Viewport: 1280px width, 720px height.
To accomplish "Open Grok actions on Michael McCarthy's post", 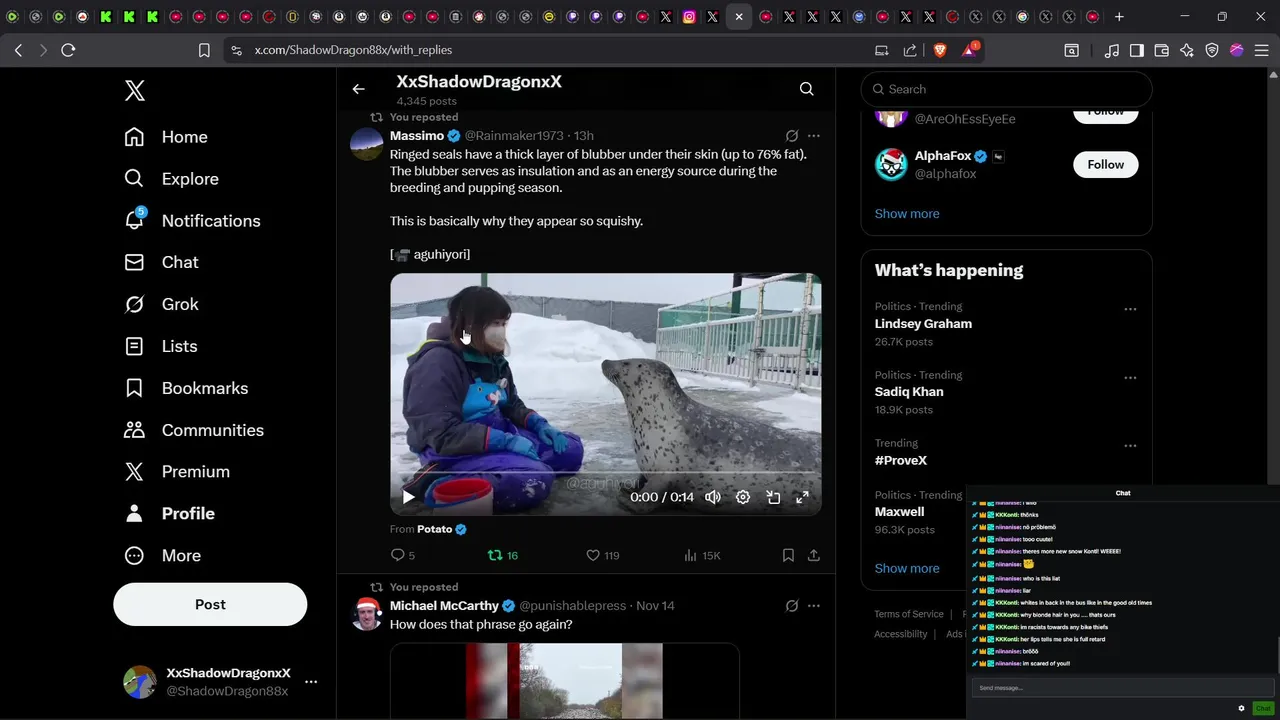I will tap(792, 606).
